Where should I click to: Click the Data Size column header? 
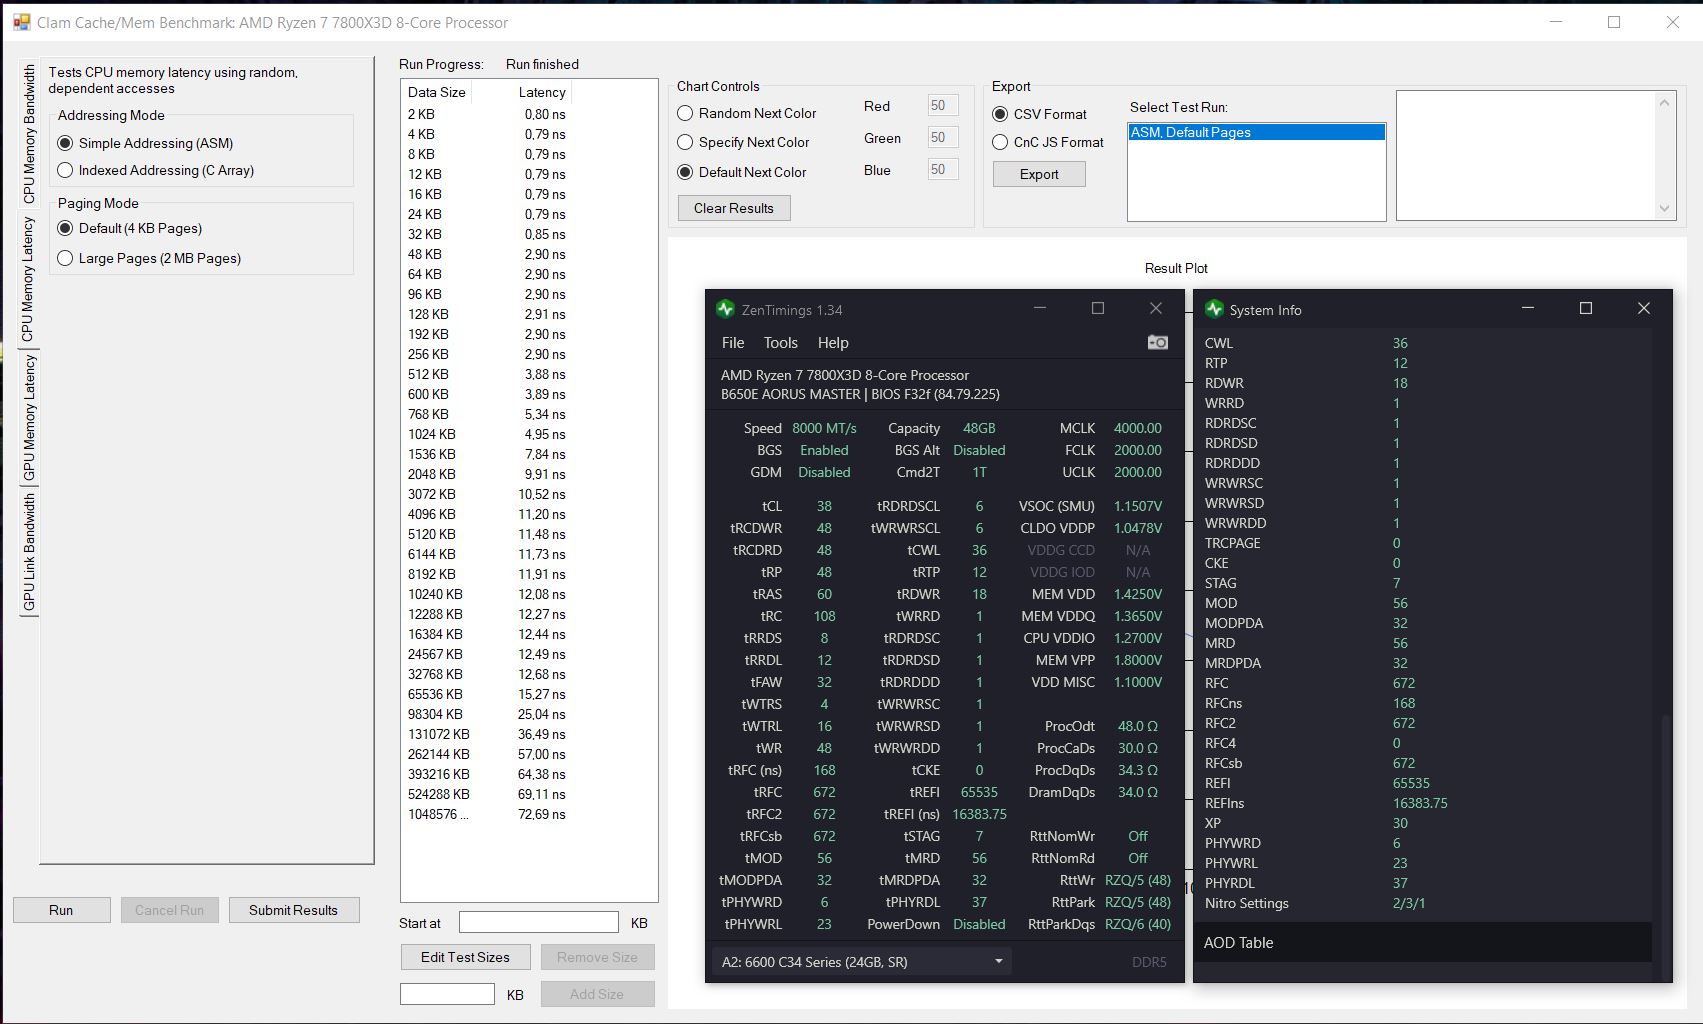(437, 92)
